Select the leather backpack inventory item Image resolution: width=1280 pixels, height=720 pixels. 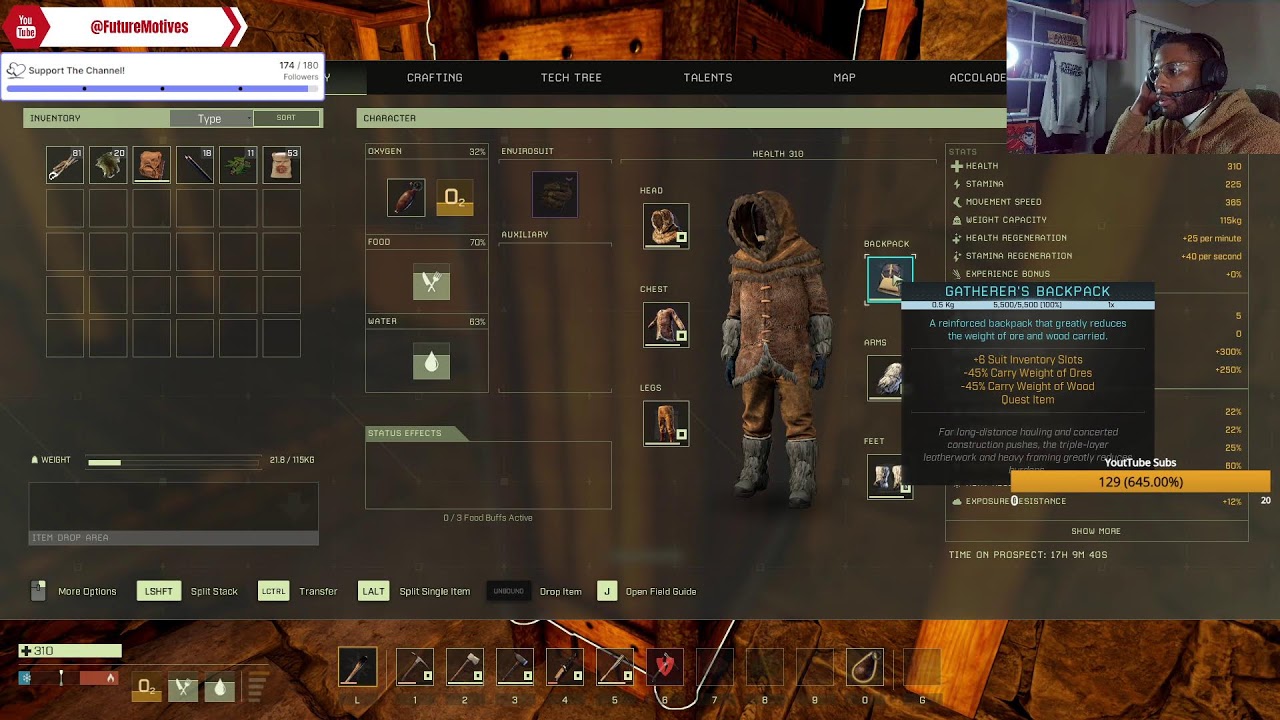pos(151,165)
